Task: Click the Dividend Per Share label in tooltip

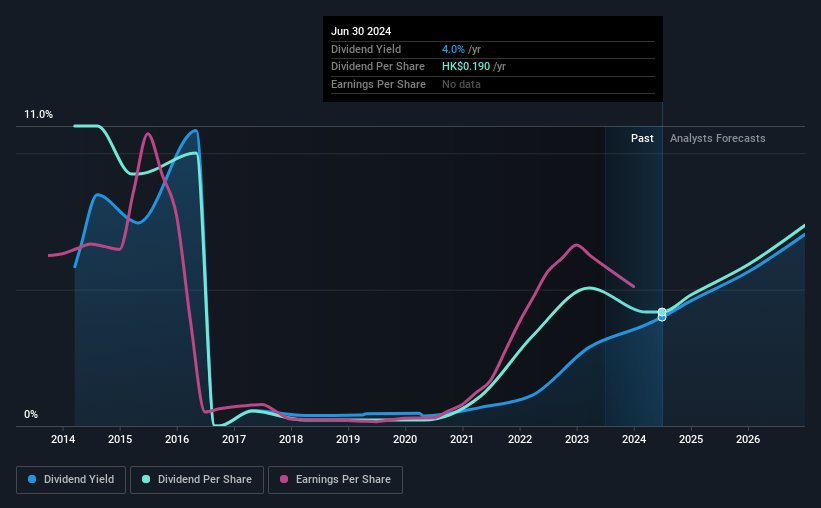Action: pos(378,67)
